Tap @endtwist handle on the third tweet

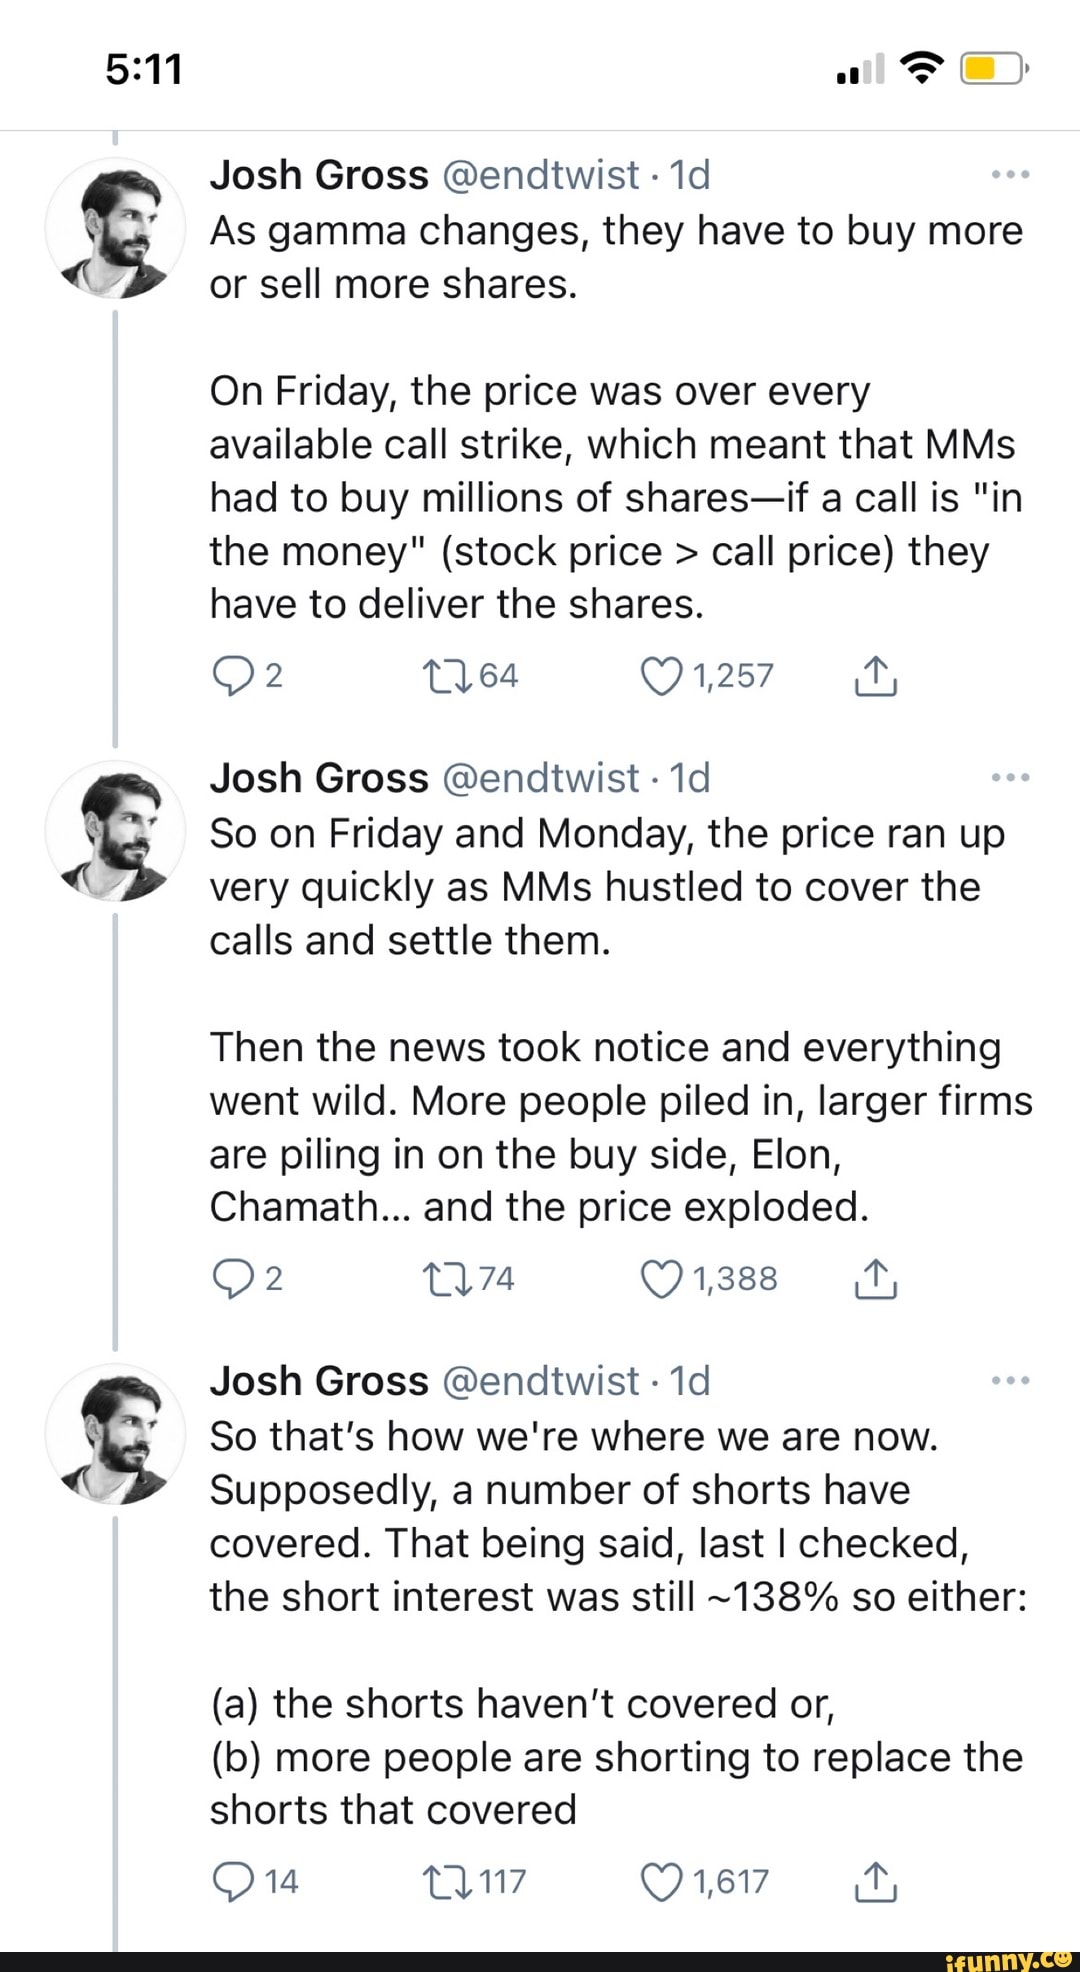[539, 1381]
